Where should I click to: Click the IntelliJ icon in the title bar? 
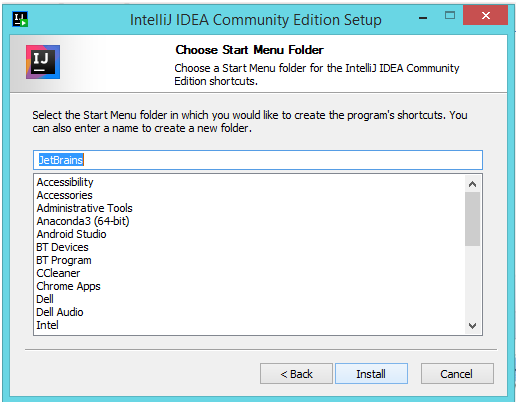tap(20, 19)
